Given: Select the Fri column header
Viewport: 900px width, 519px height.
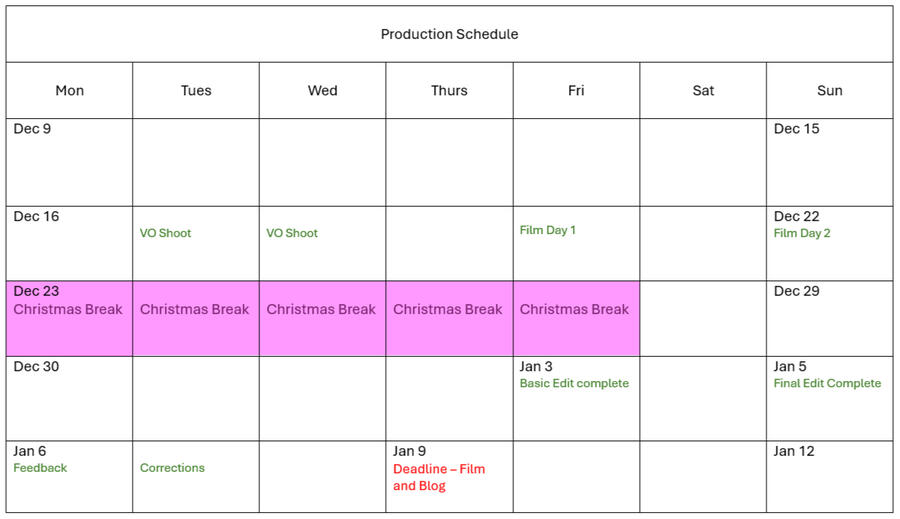Looking at the screenshot, I should [x=576, y=91].
